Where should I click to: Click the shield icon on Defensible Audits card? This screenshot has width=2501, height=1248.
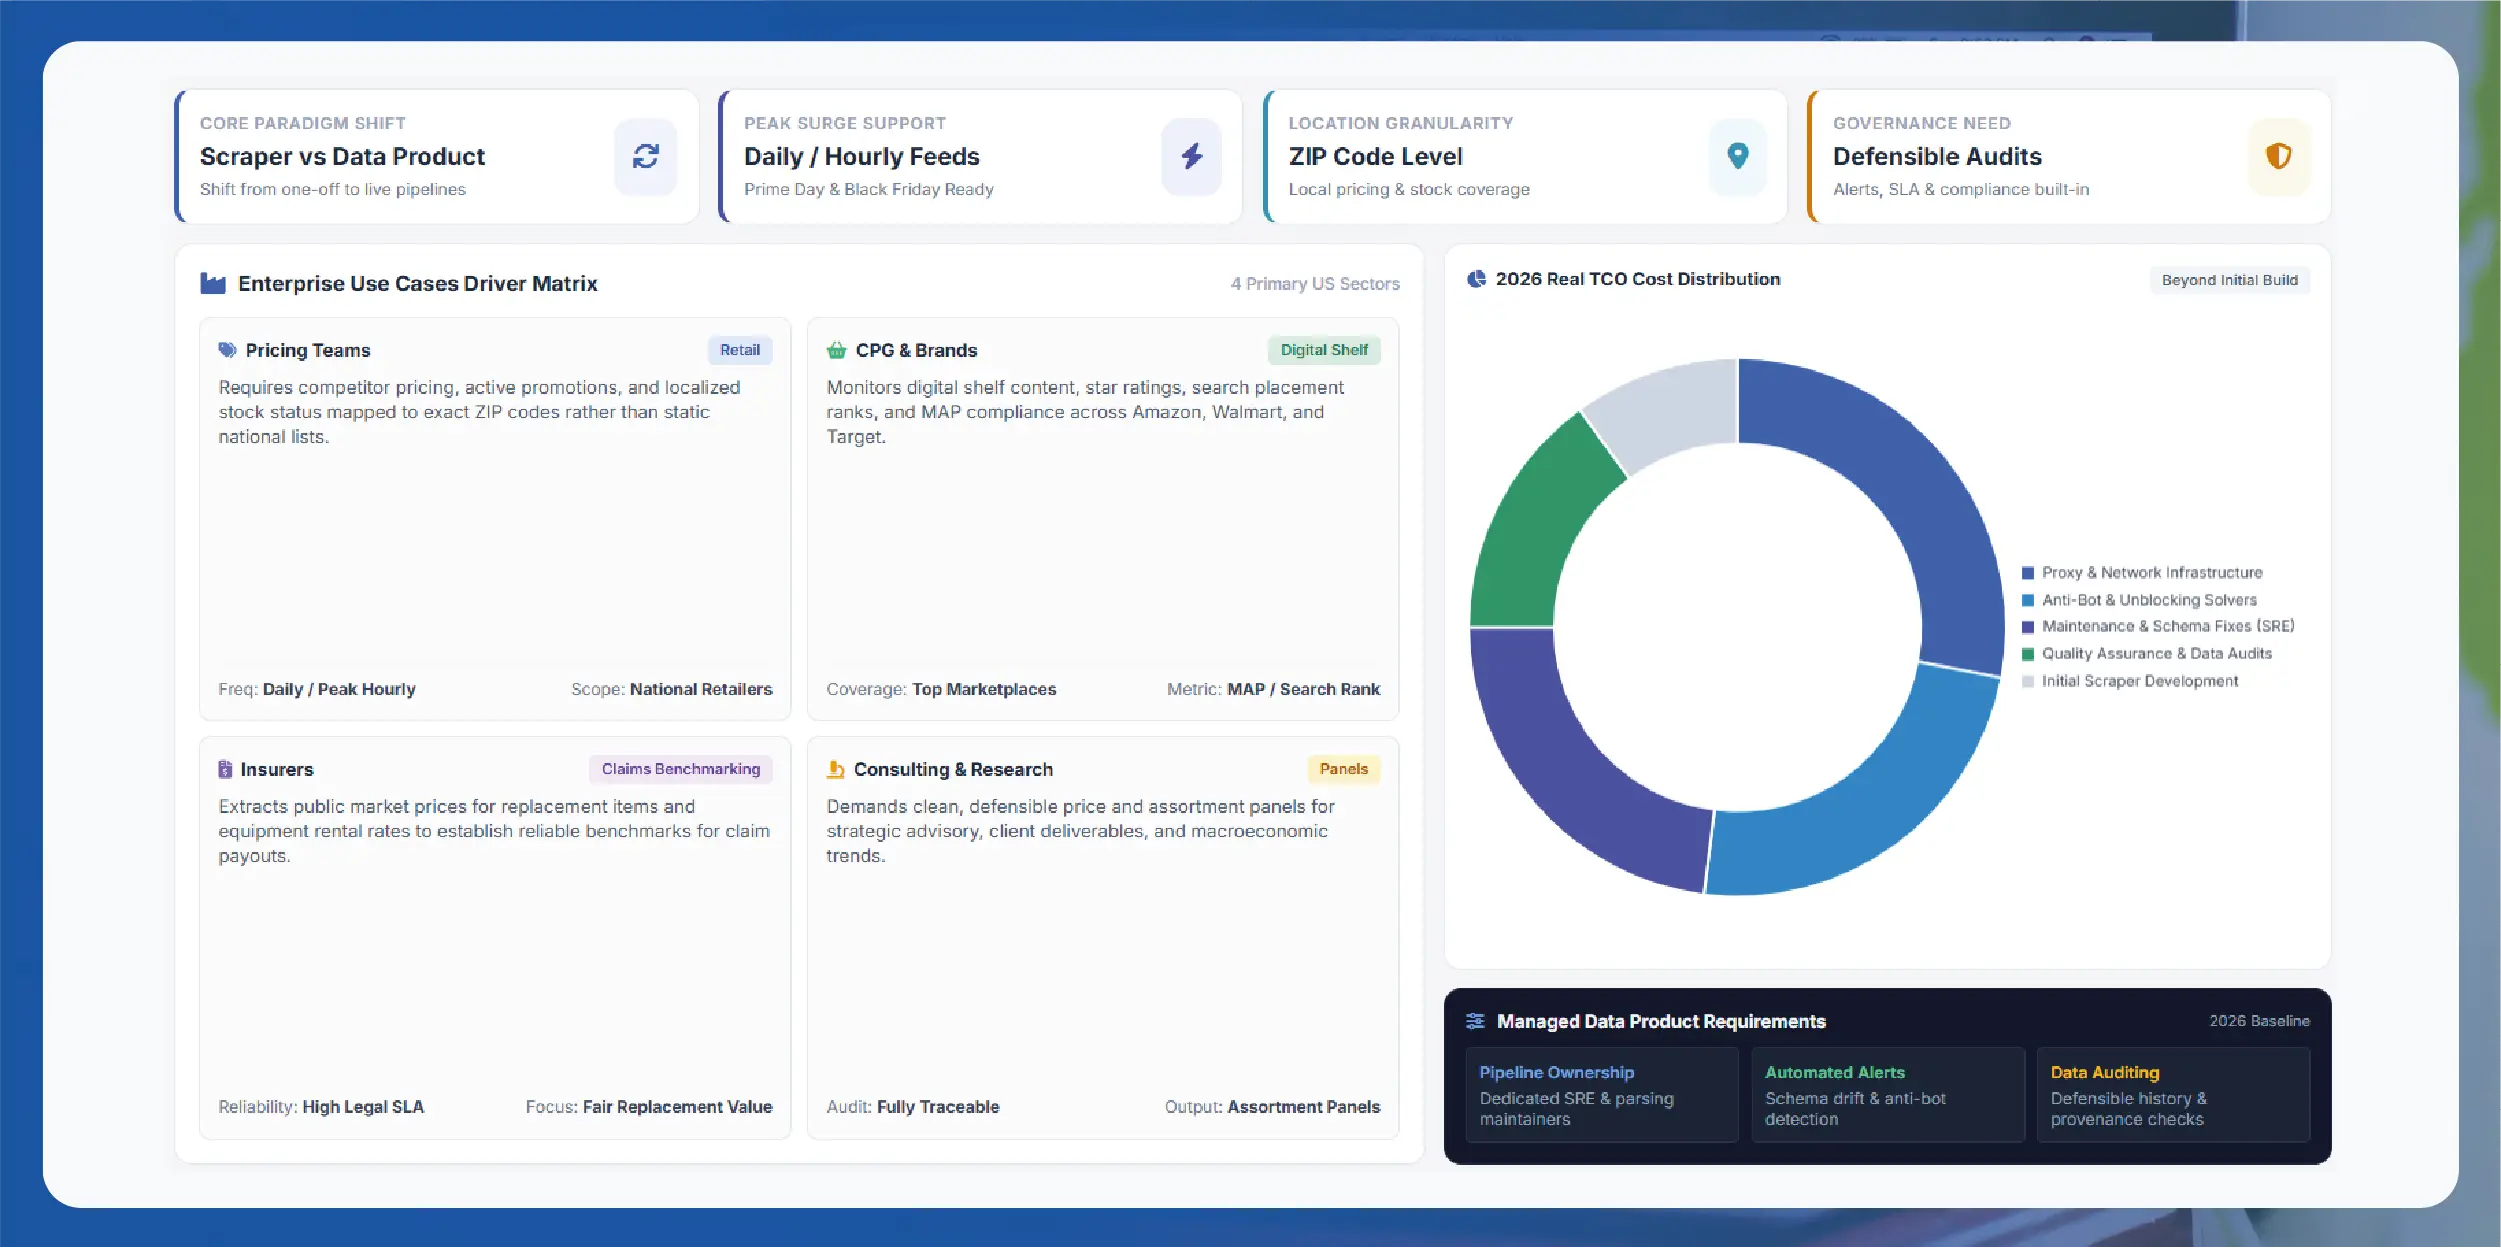(x=2278, y=156)
